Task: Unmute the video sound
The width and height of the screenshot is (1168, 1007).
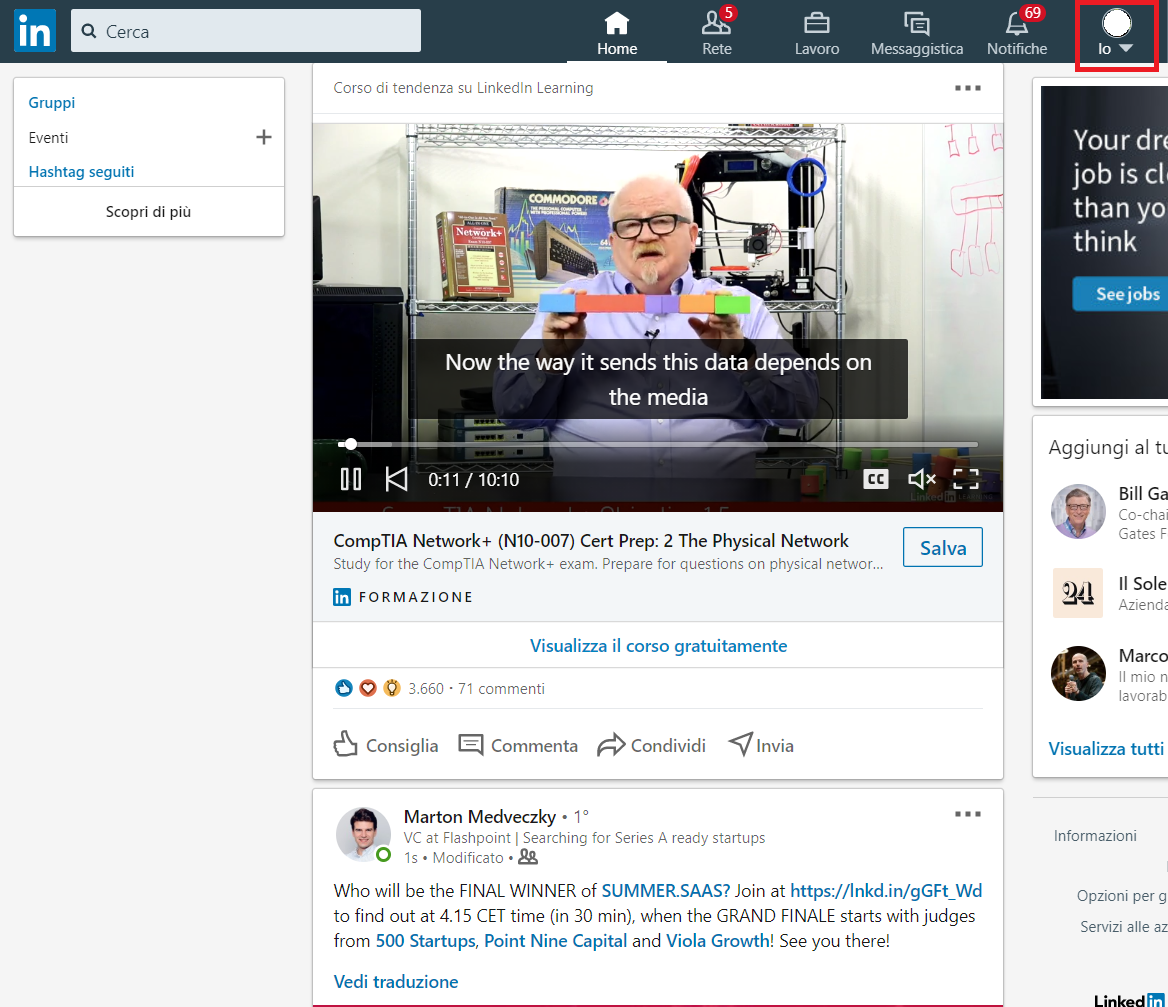Action: click(921, 480)
